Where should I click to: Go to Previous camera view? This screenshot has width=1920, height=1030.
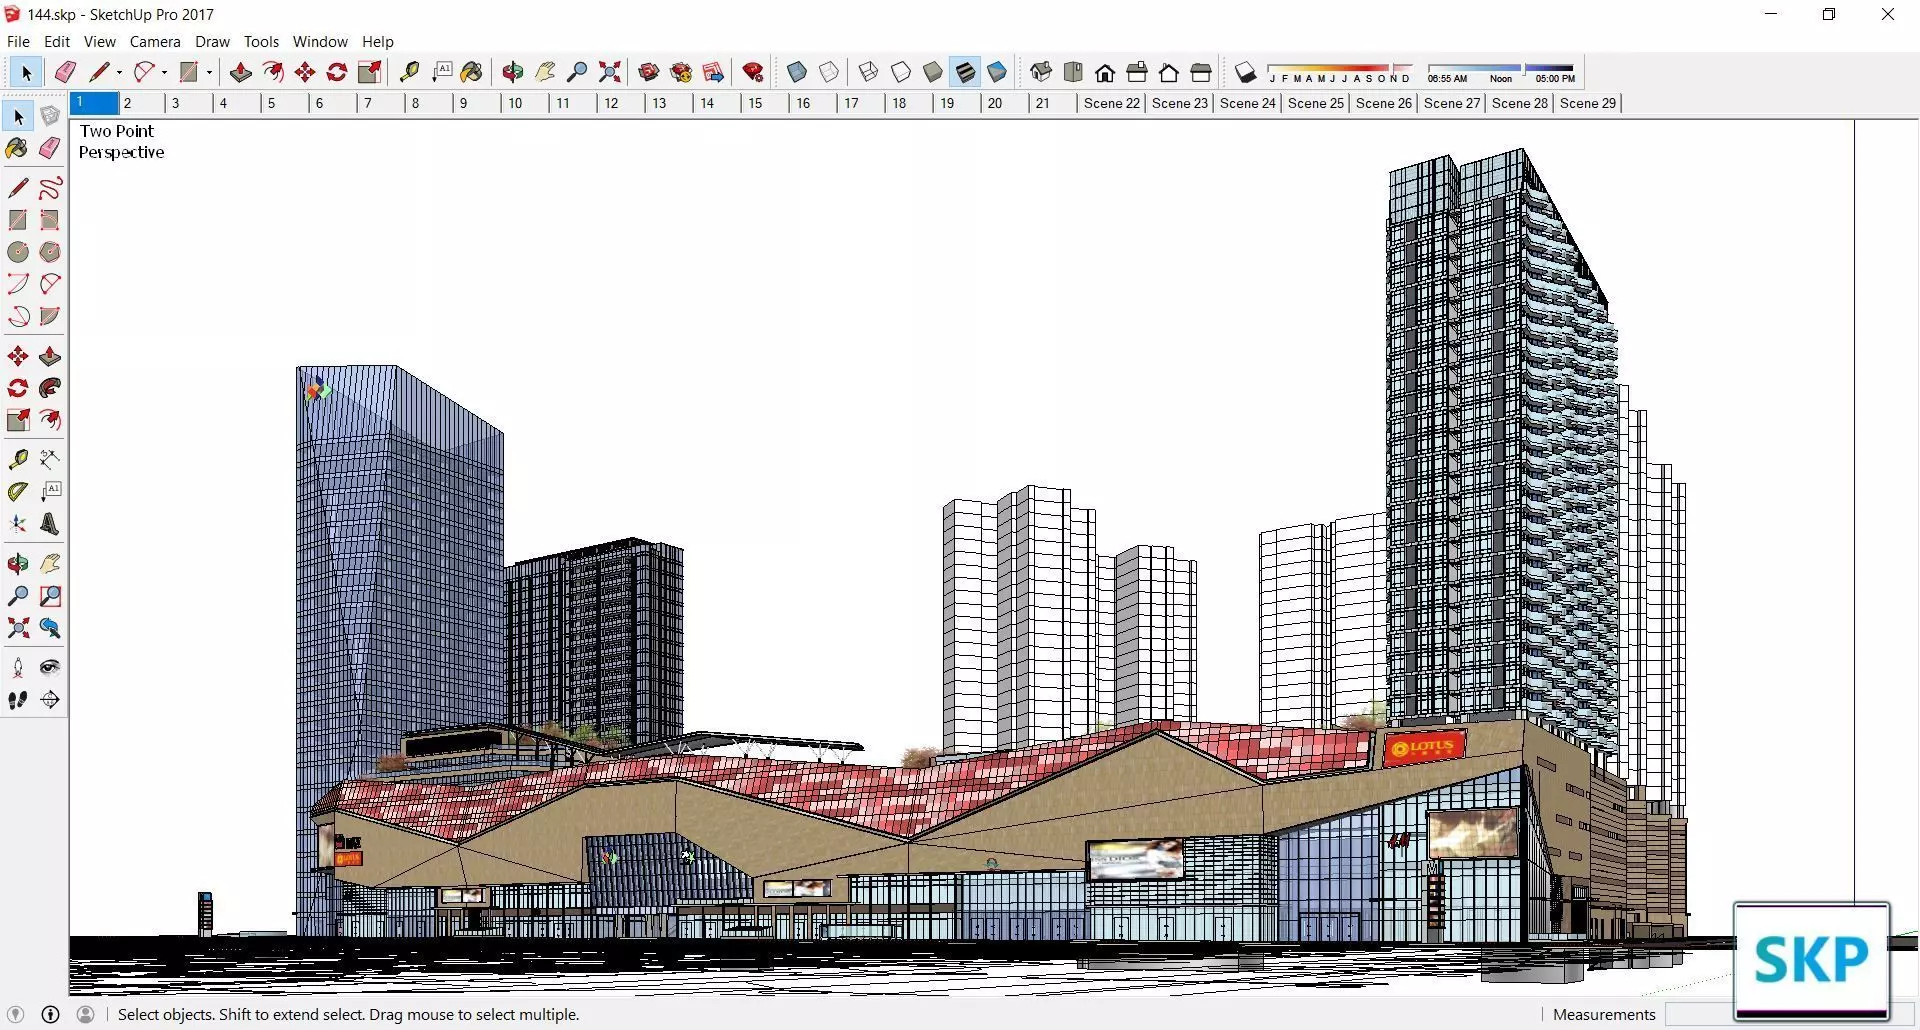(x=50, y=628)
